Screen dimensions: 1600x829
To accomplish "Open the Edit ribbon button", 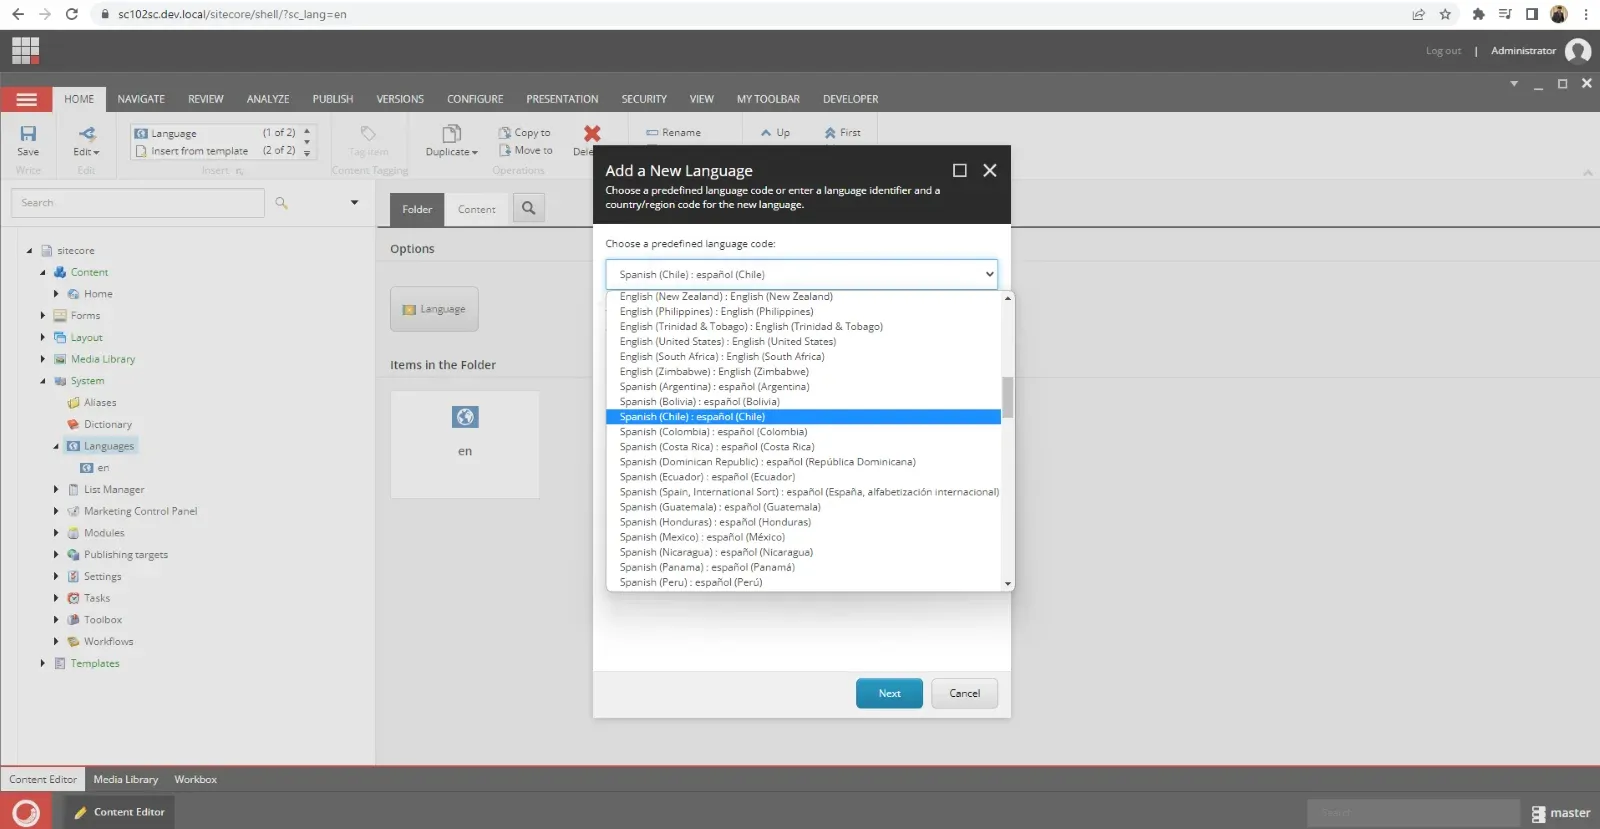I will [87, 140].
